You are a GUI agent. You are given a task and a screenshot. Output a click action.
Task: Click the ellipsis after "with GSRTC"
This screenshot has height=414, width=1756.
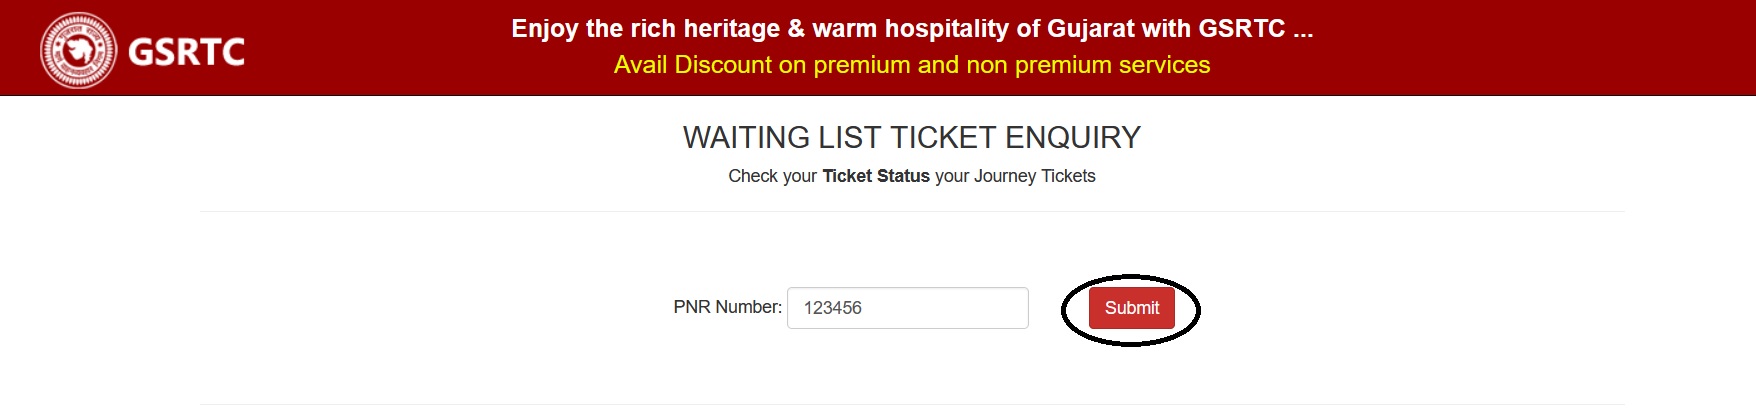pyautogui.click(x=1302, y=30)
